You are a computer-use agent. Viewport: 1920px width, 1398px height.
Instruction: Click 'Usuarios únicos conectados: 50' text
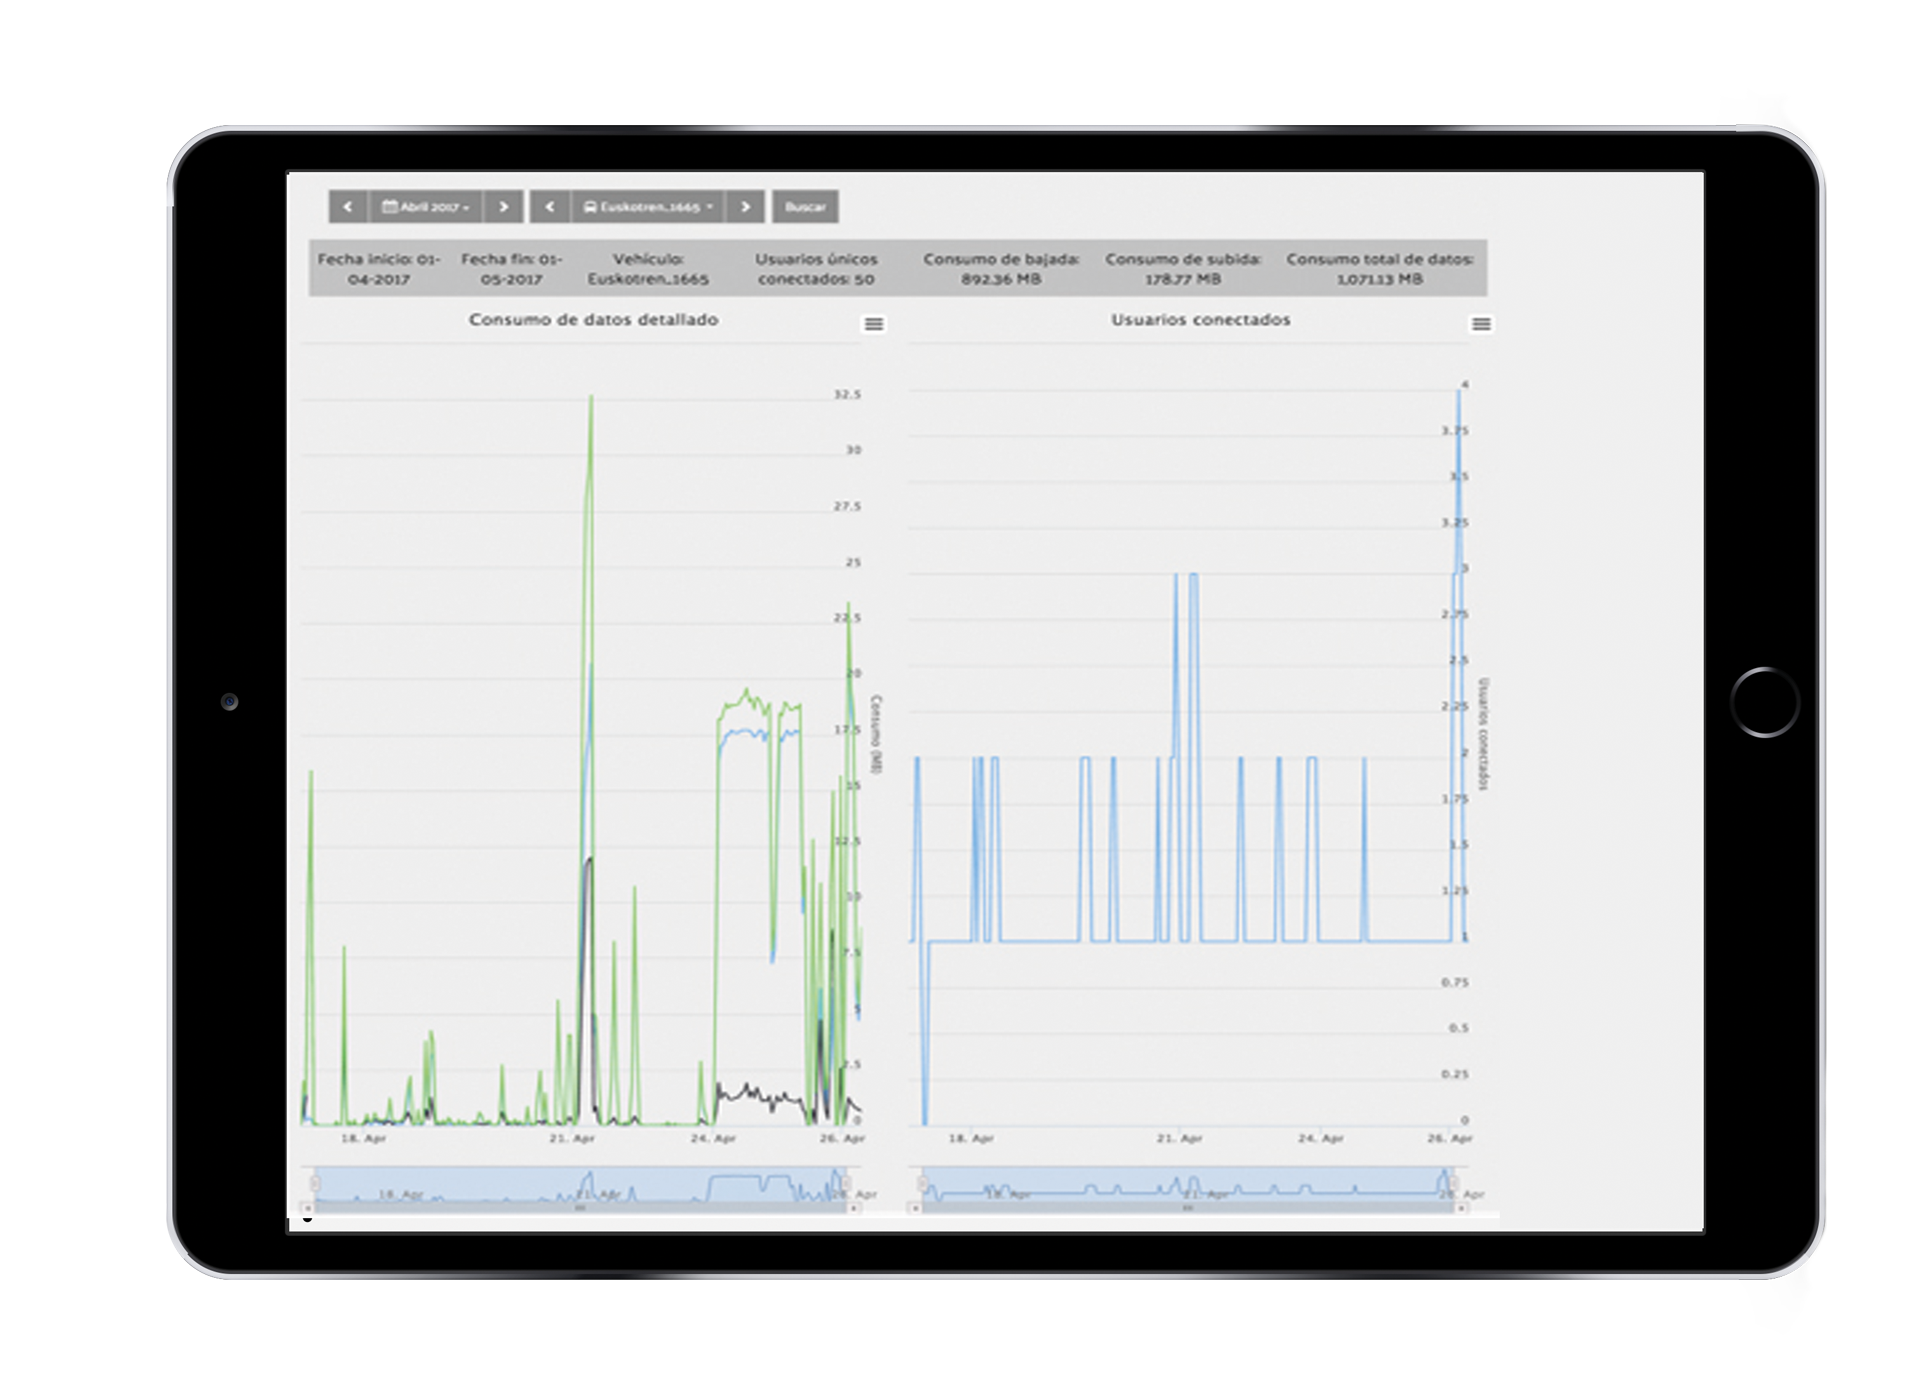pyautogui.click(x=816, y=269)
